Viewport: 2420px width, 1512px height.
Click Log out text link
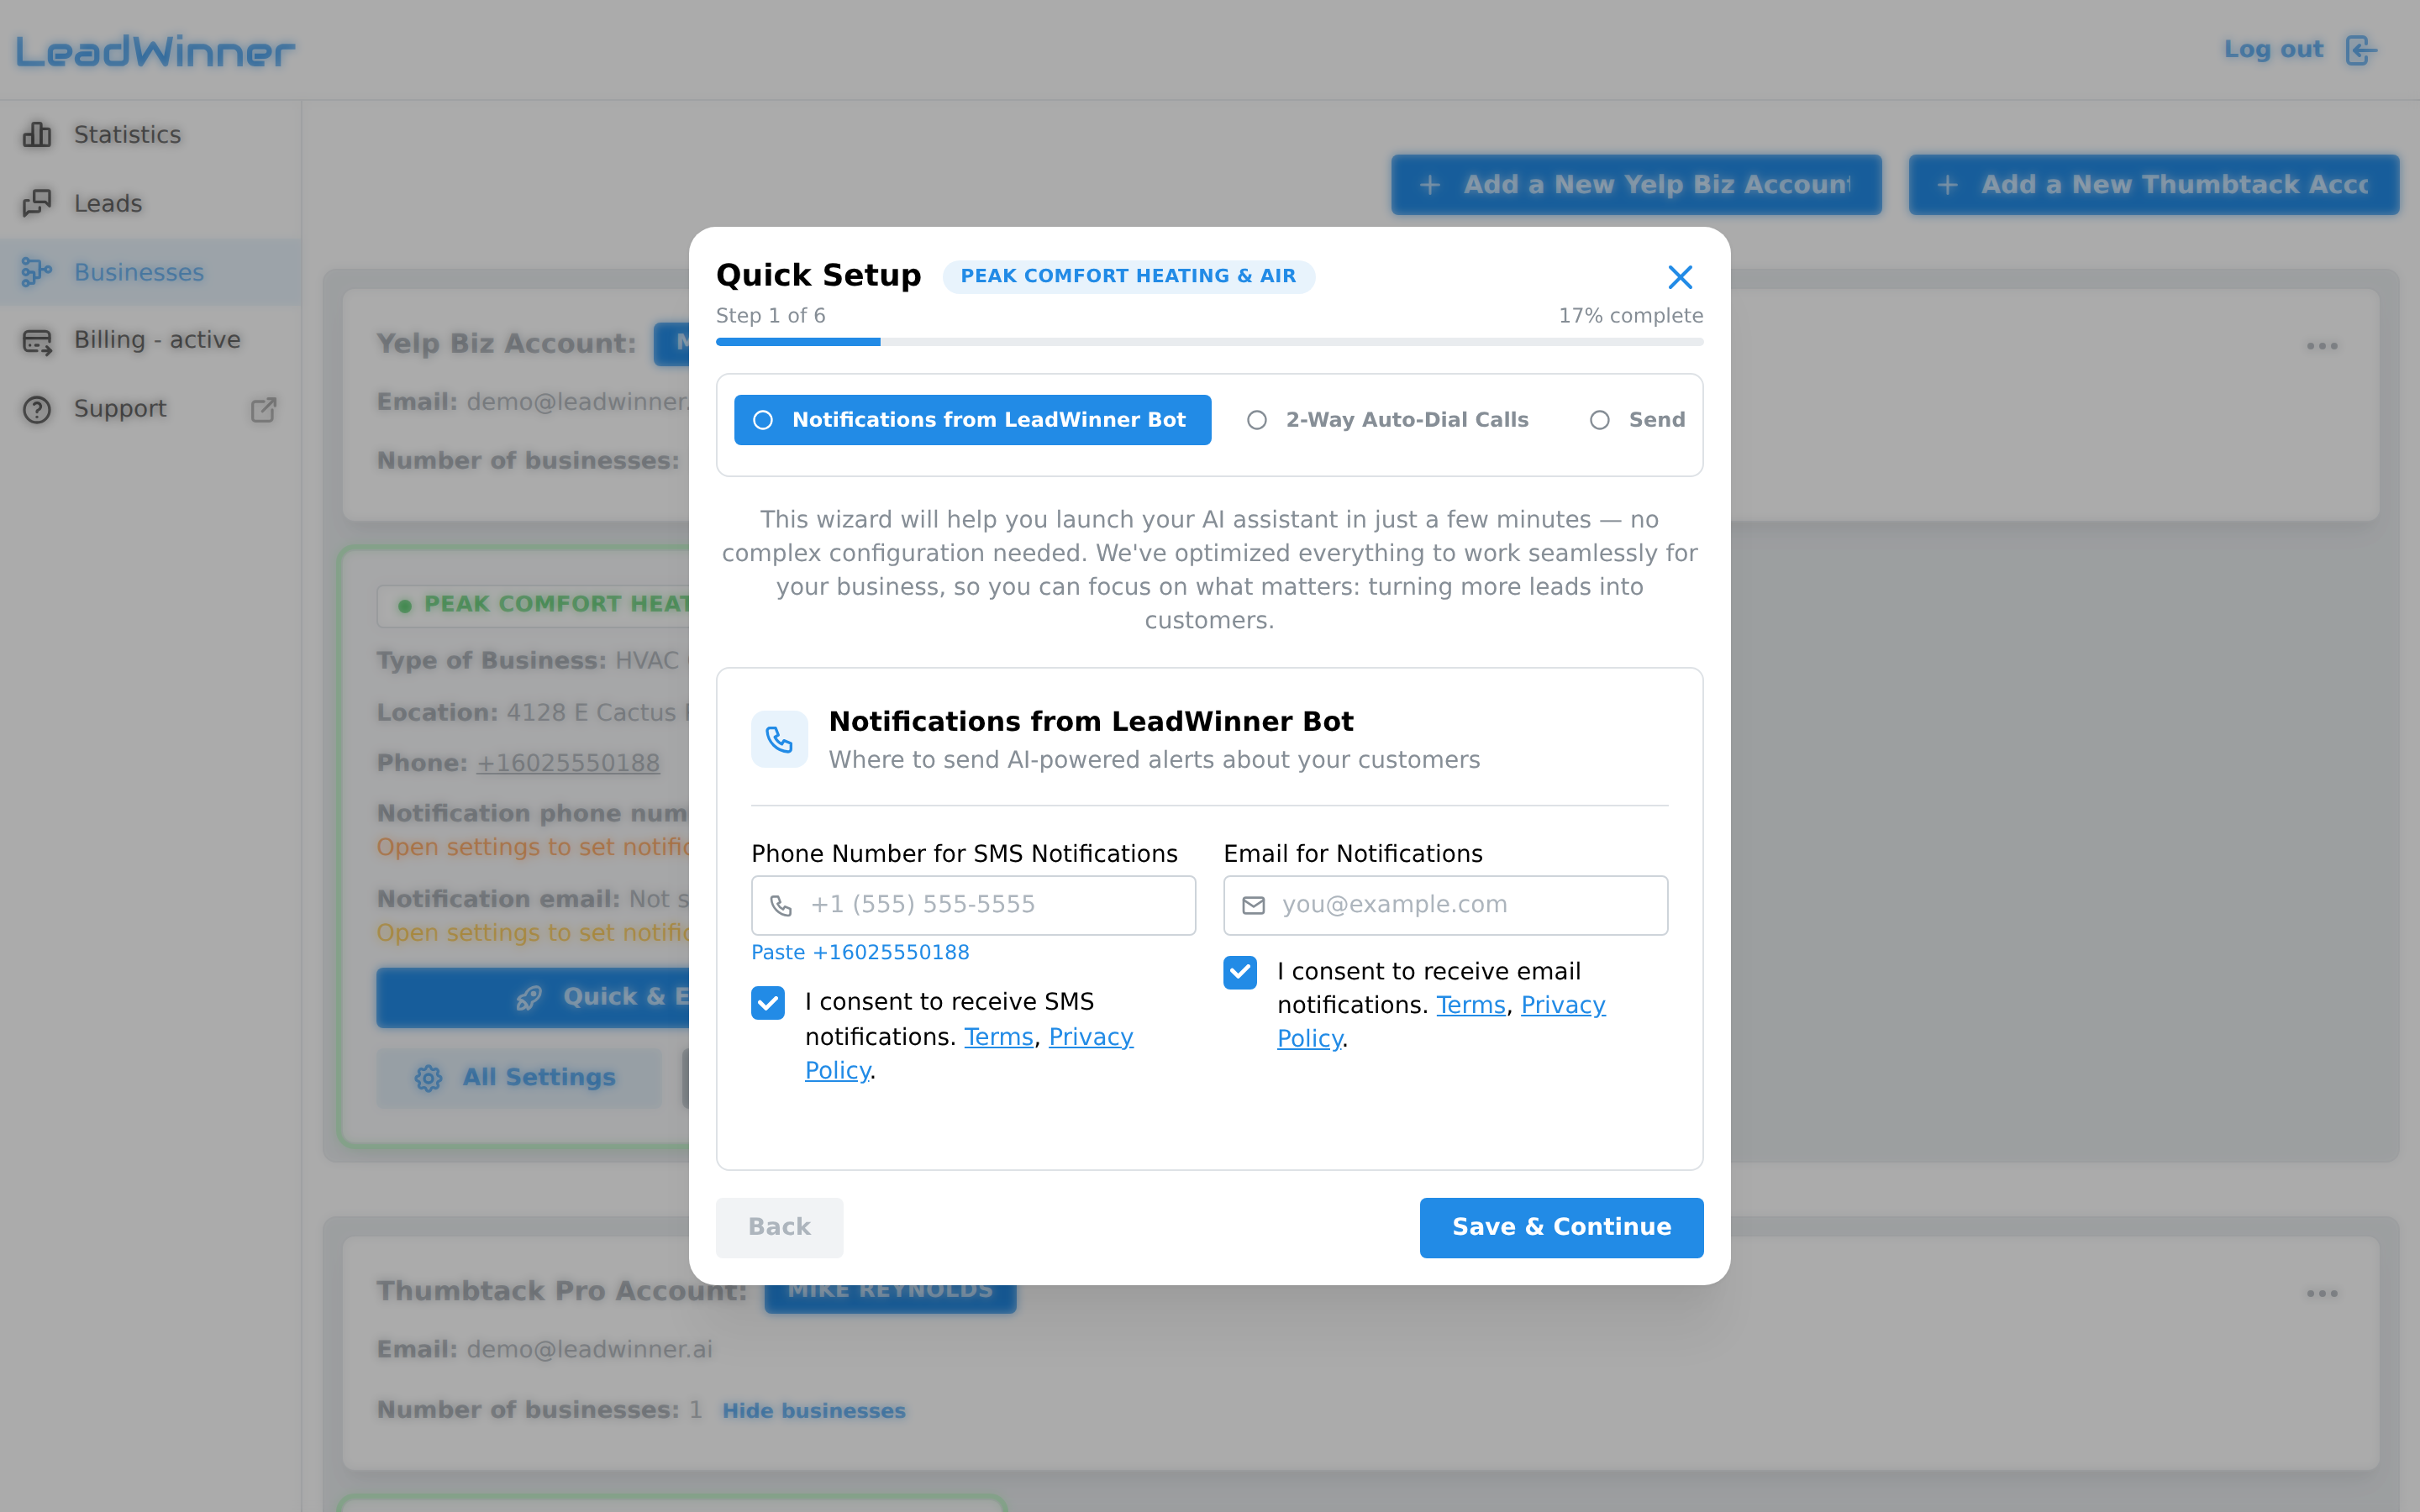2273,49
